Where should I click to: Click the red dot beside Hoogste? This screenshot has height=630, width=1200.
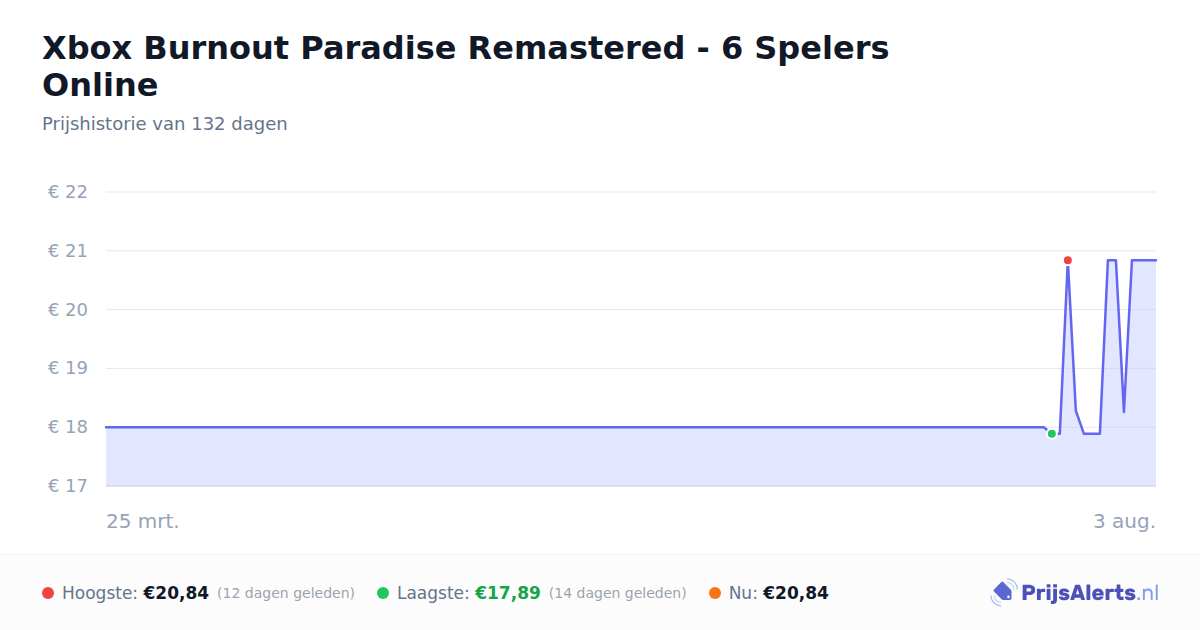pyautogui.click(x=48, y=593)
